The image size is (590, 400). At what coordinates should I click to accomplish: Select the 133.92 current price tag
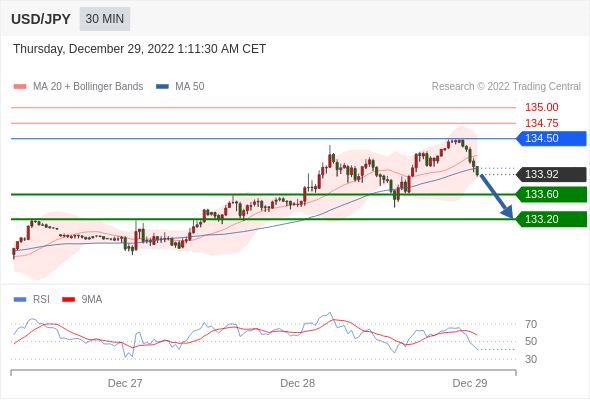pos(551,175)
